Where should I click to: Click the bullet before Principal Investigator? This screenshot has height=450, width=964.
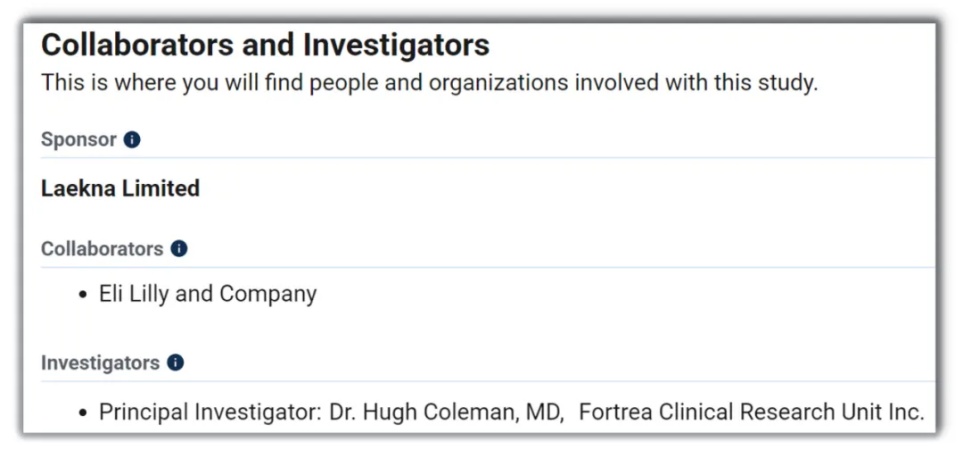(84, 413)
